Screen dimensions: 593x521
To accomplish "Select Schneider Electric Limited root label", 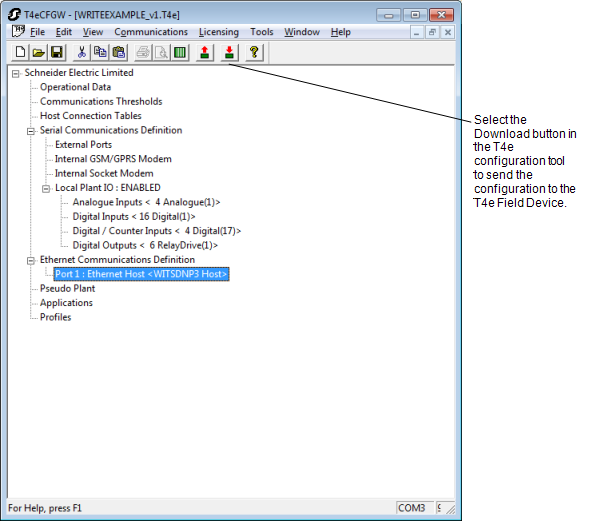I will pos(79,73).
